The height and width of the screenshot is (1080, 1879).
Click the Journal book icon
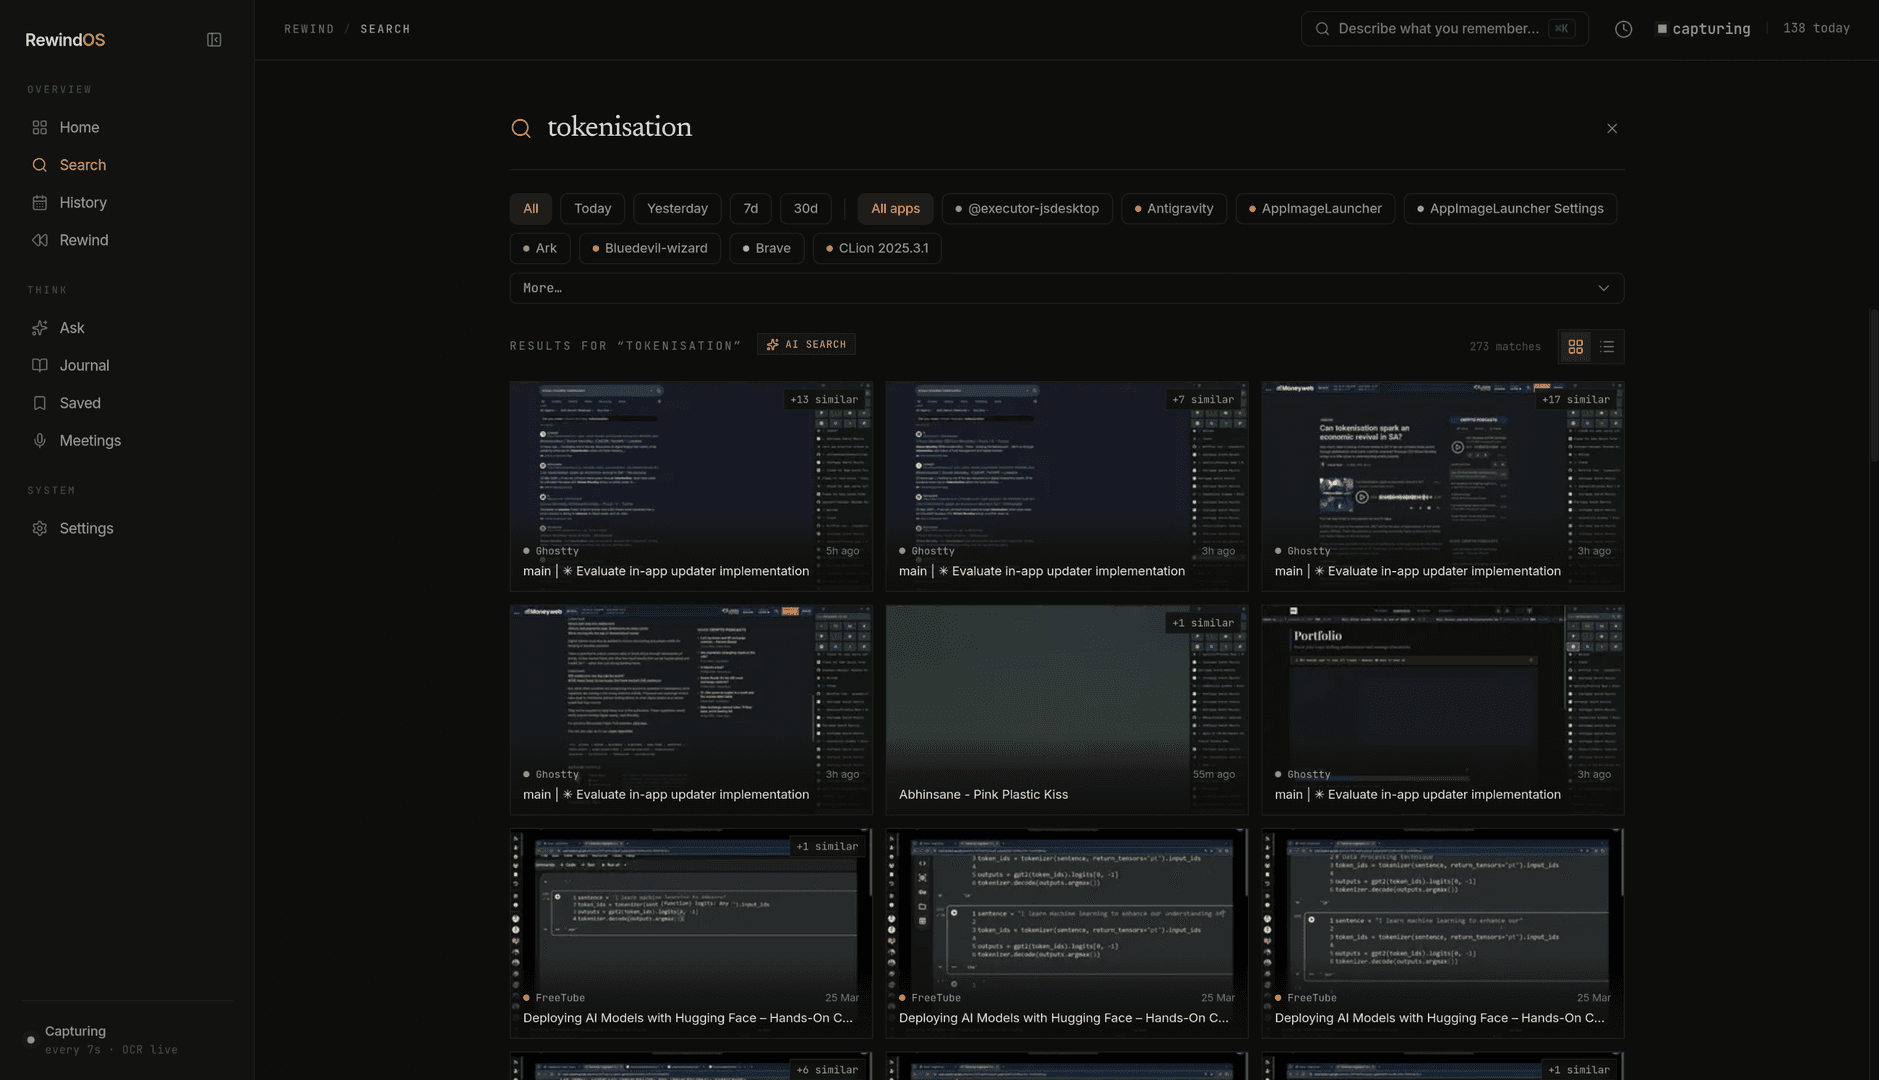pos(40,365)
